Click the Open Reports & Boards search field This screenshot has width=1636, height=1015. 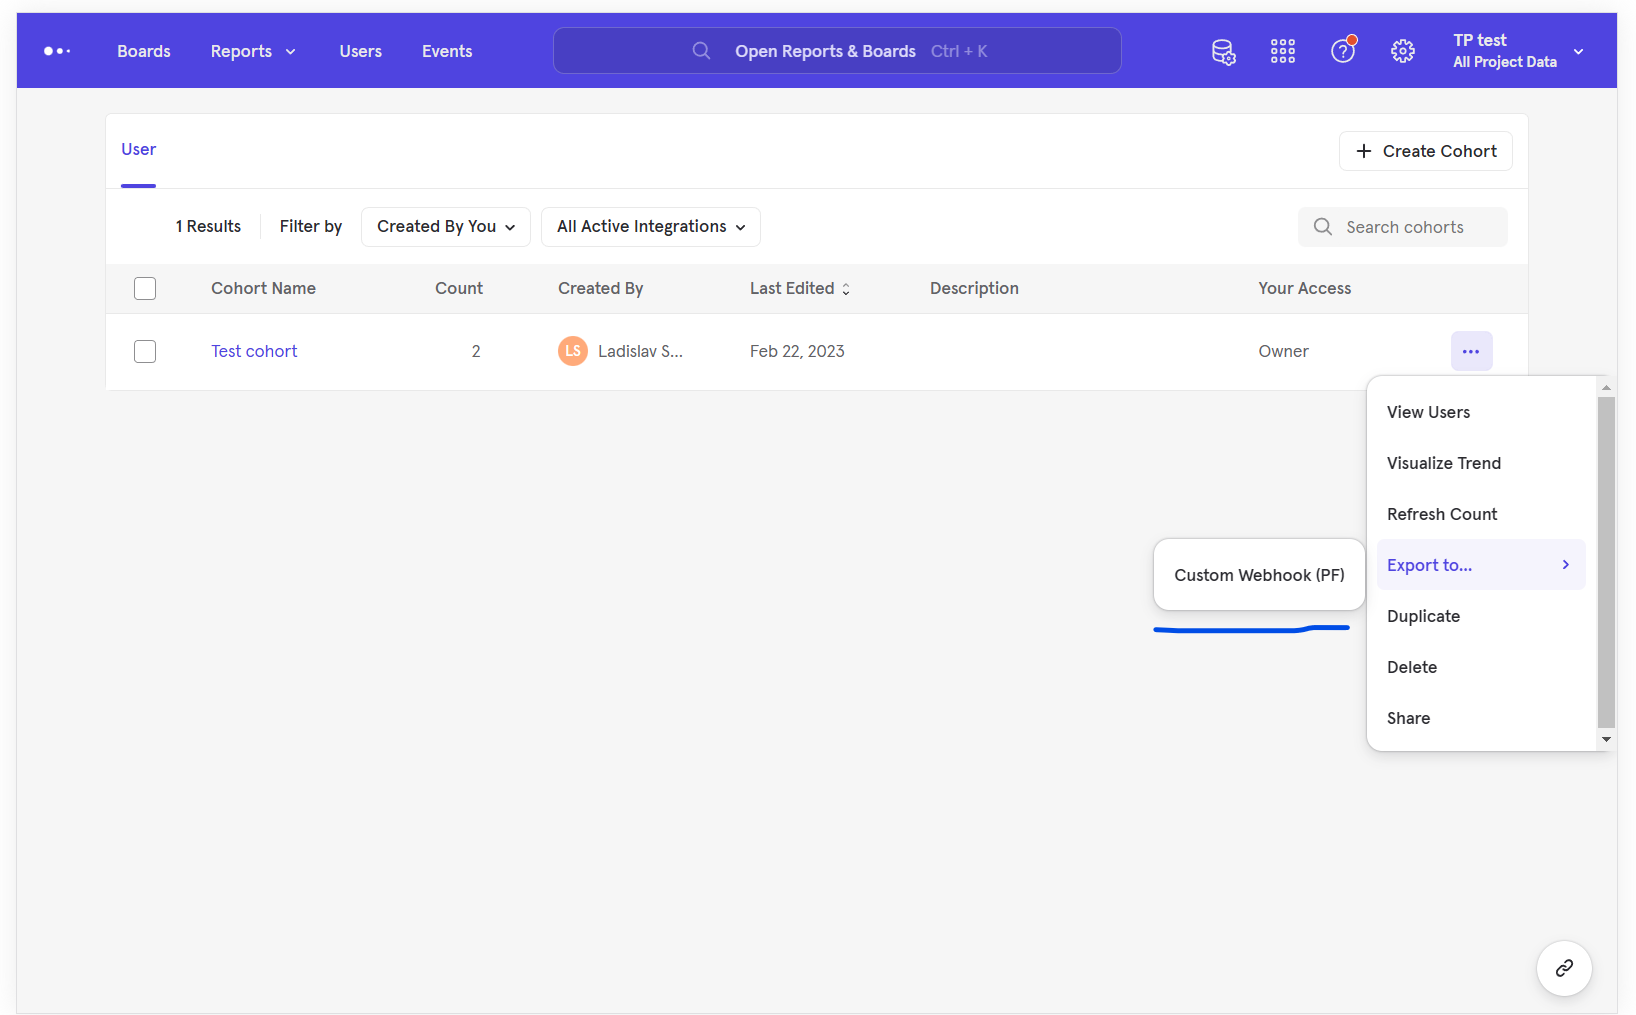click(x=837, y=51)
